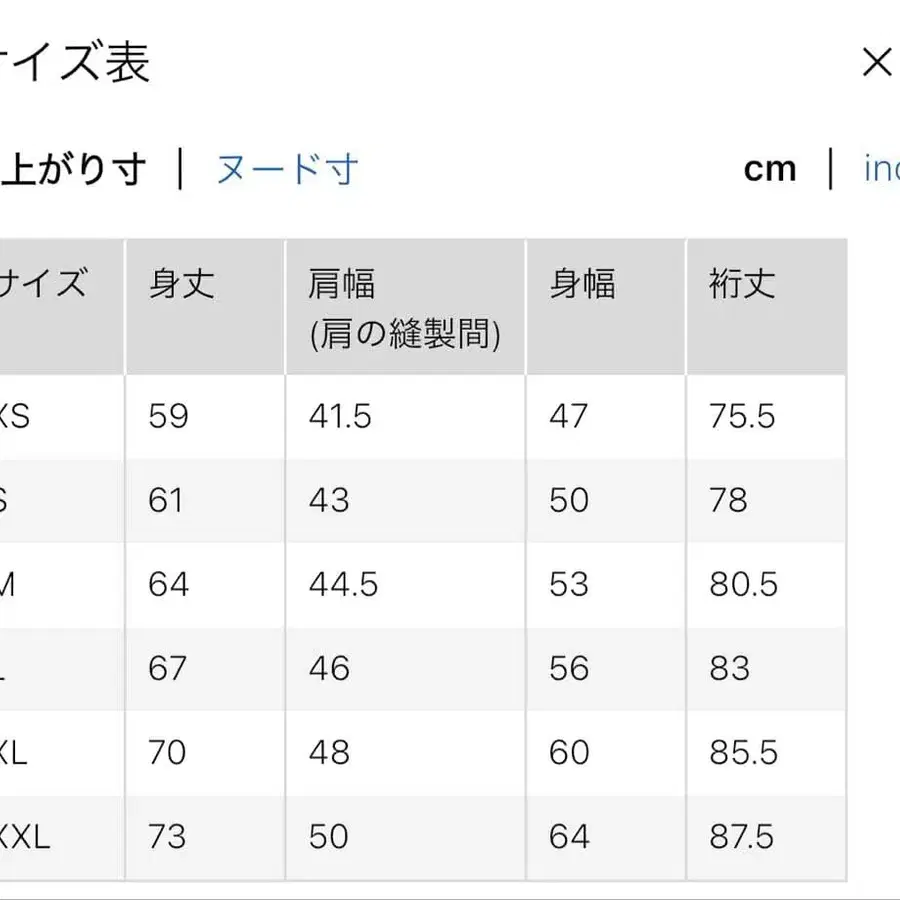Switch to 上がり寸 measurement mode
This screenshot has height=900, width=900.
(73, 169)
